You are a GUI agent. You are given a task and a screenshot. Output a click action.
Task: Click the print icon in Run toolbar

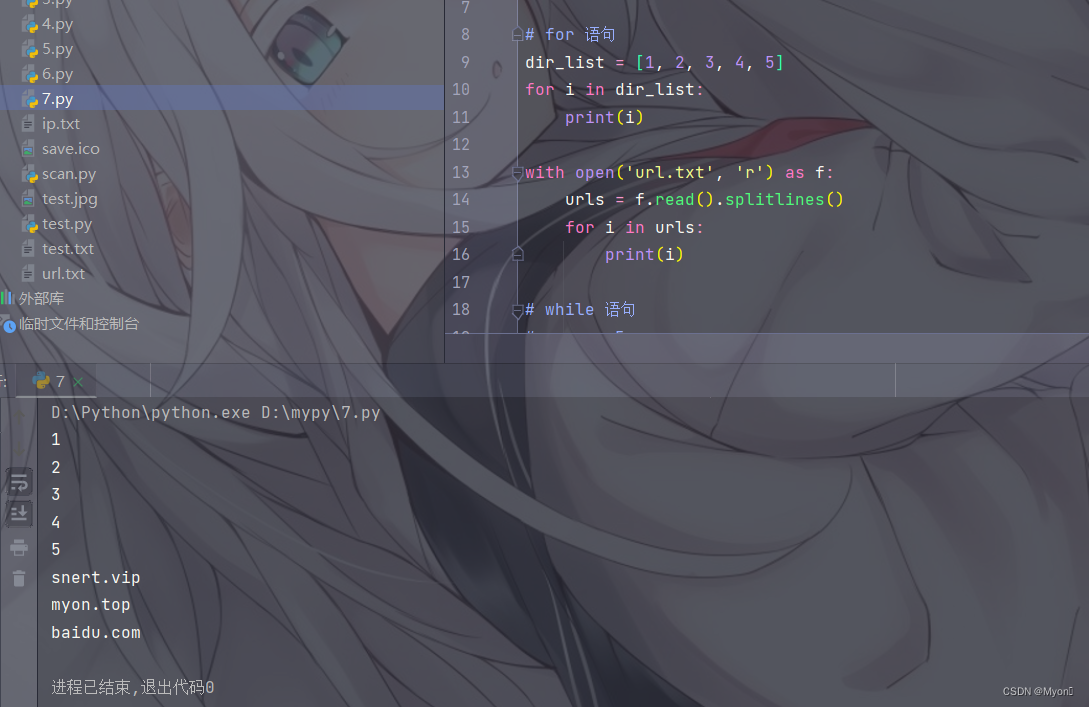coord(19,547)
